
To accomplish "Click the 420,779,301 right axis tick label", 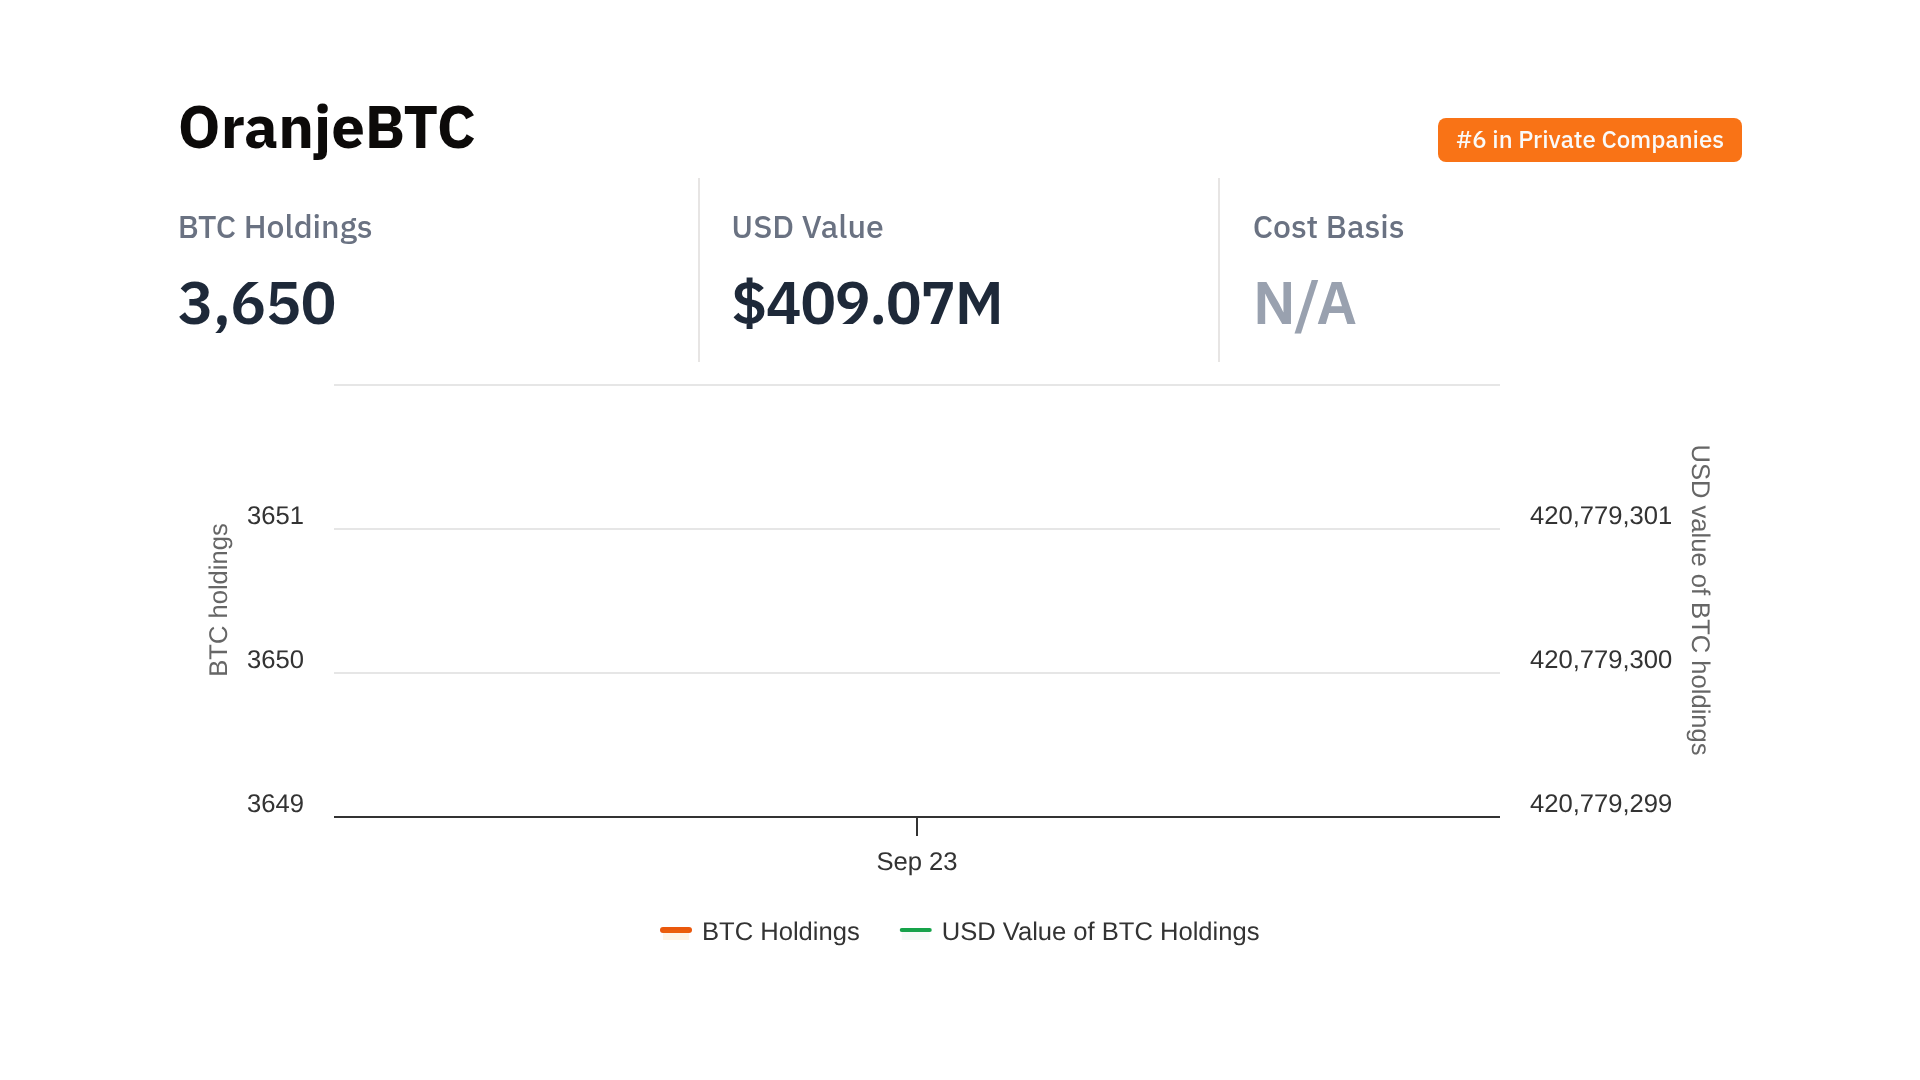I will coord(1600,515).
